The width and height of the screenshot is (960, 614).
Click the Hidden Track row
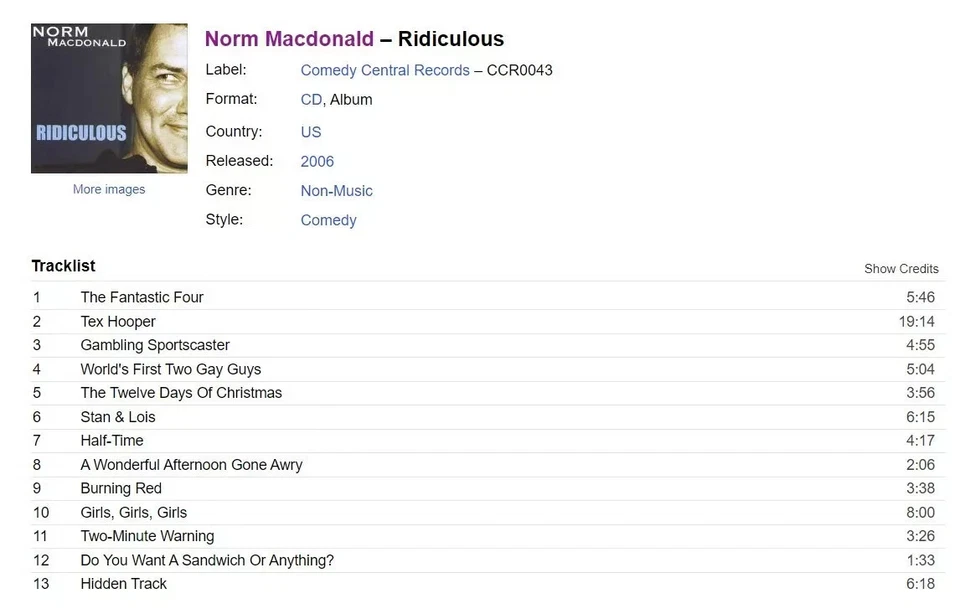coord(123,584)
